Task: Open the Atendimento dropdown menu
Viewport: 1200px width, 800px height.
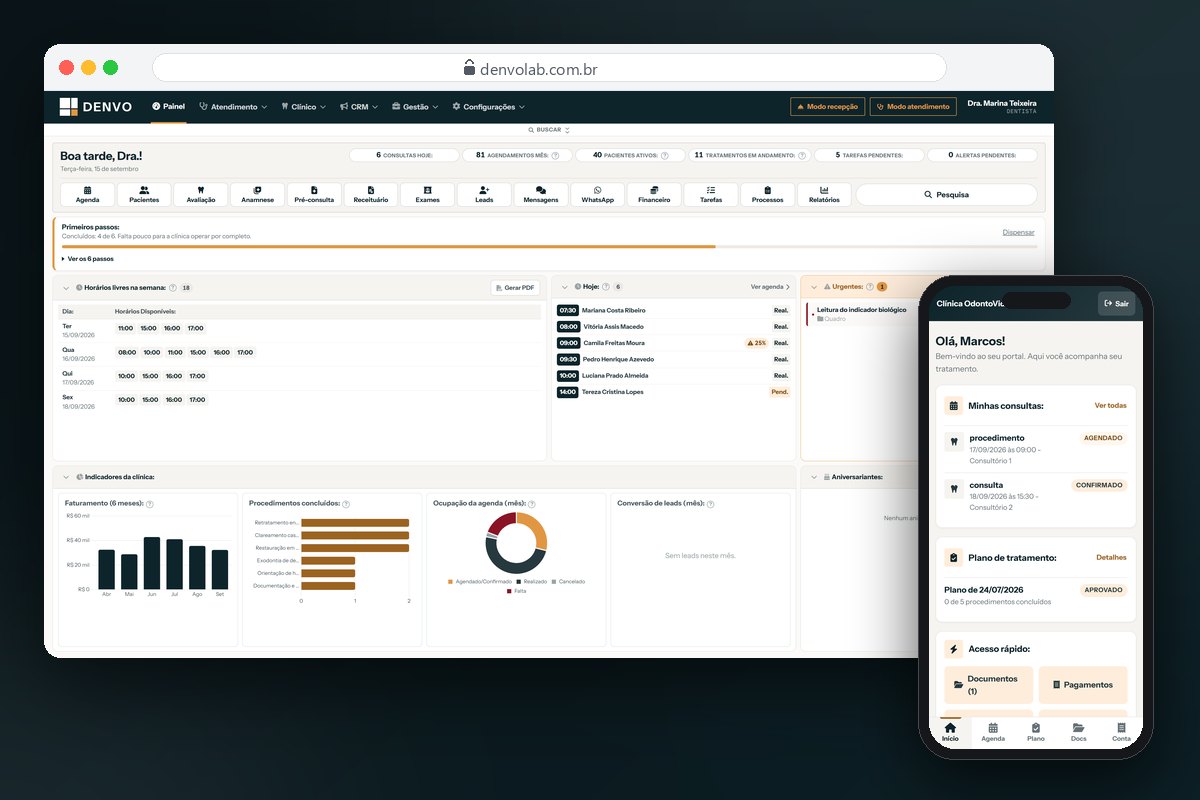Action: tap(233, 107)
